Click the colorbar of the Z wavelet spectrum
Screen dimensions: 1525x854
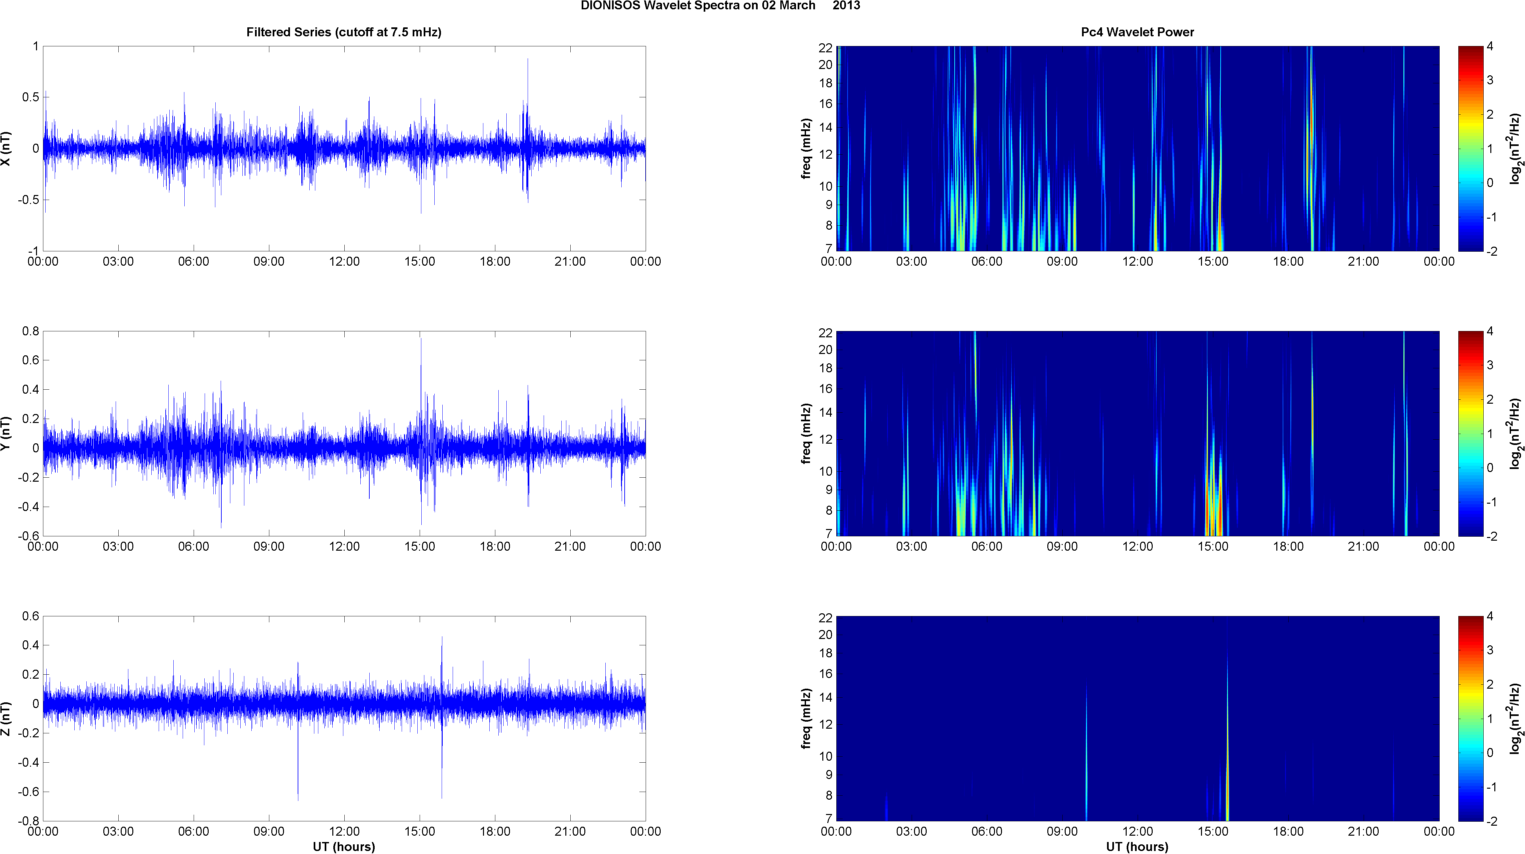pyautogui.click(x=1470, y=719)
